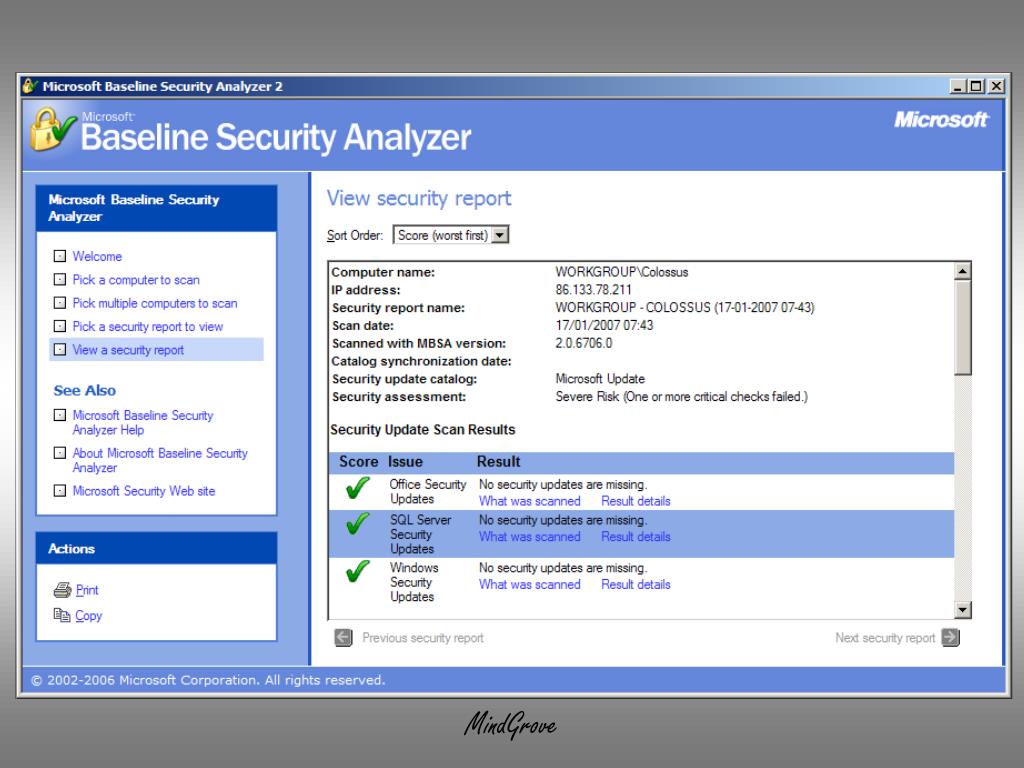Click Next security report text

pos(885,638)
